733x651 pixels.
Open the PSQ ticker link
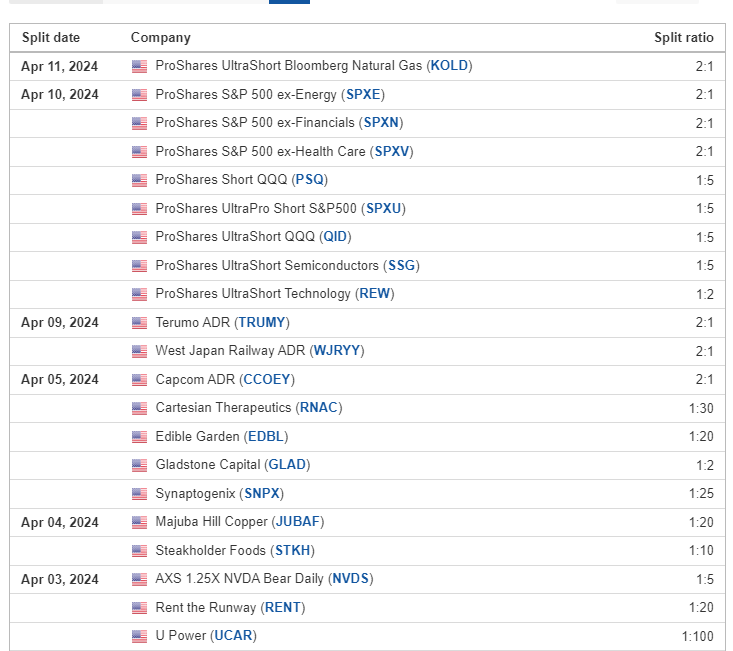coord(309,179)
